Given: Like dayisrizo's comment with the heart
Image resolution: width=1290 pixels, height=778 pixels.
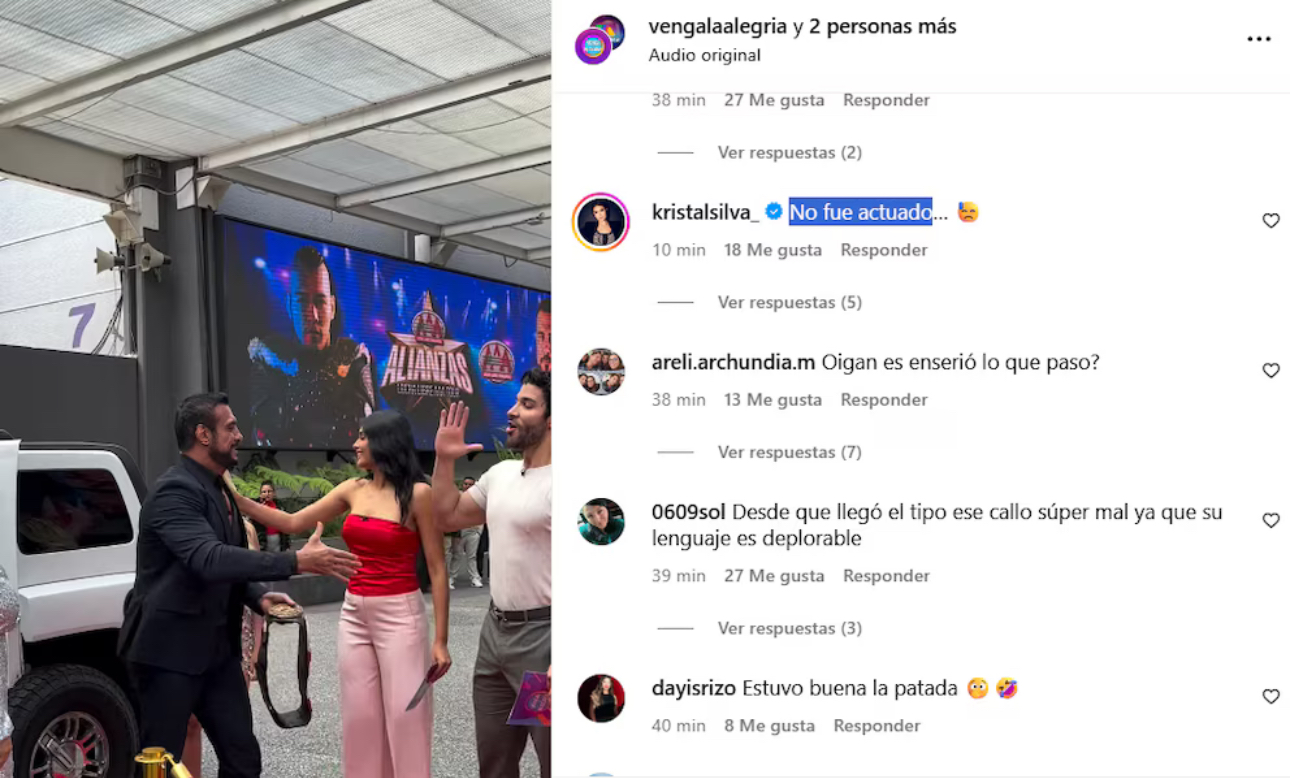Looking at the screenshot, I should pos(1271,697).
